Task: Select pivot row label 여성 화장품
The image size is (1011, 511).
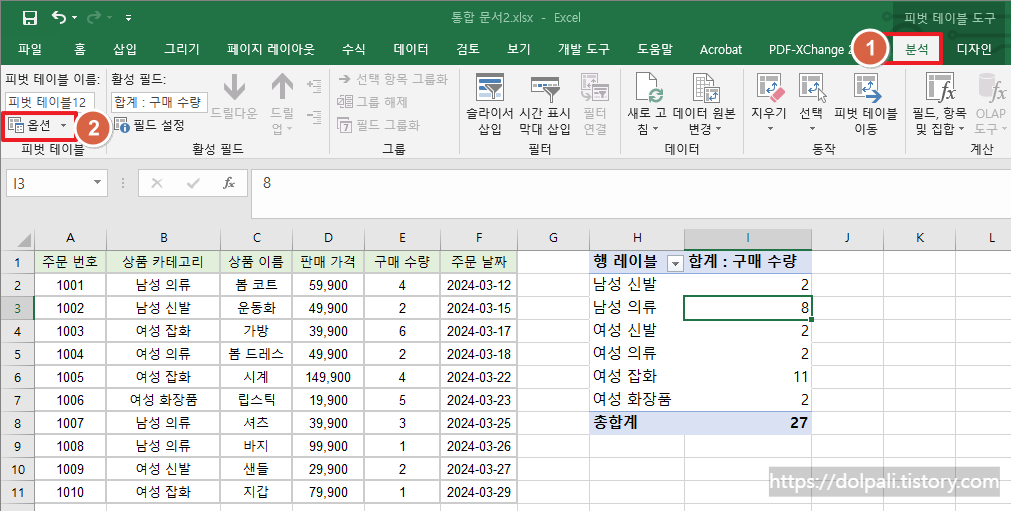Action: click(x=636, y=400)
